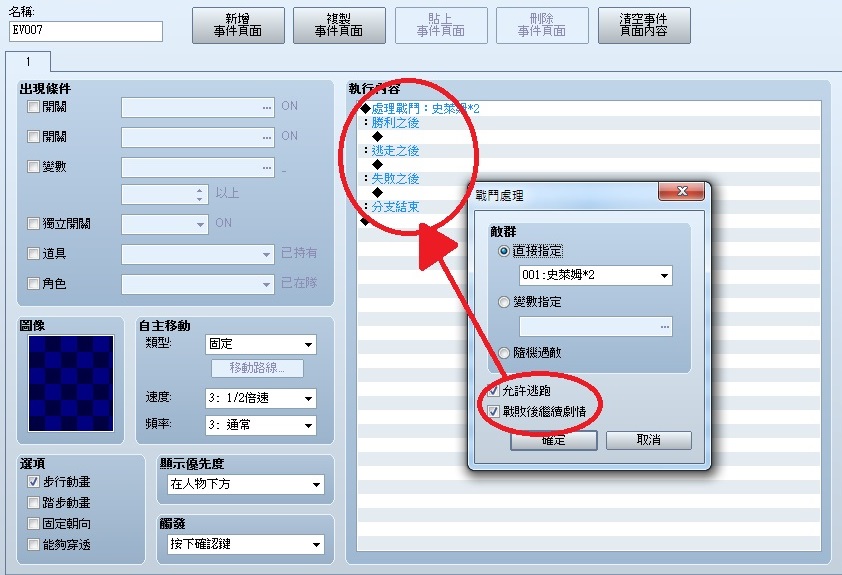Click the 貼上事件頁面 button
The width and height of the screenshot is (842, 575).
click(x=441, y=25)
